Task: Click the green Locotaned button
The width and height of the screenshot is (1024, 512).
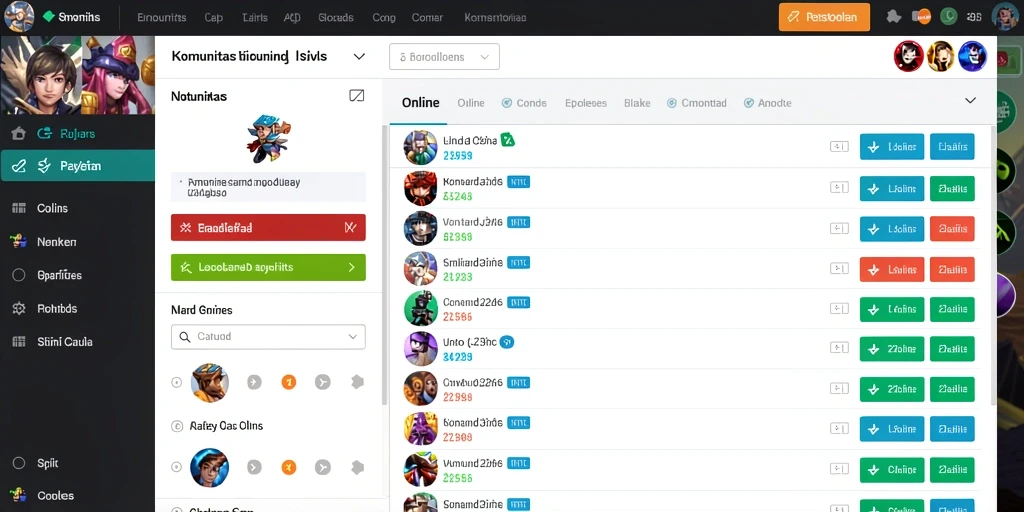Action: coord(268,267)
